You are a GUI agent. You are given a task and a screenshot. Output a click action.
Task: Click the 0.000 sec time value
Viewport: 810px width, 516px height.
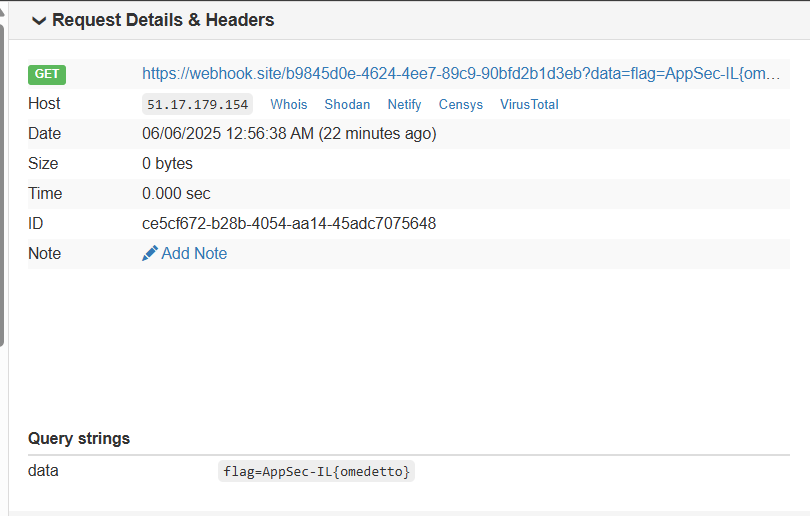pyautogui.click(x=176, y=194)
